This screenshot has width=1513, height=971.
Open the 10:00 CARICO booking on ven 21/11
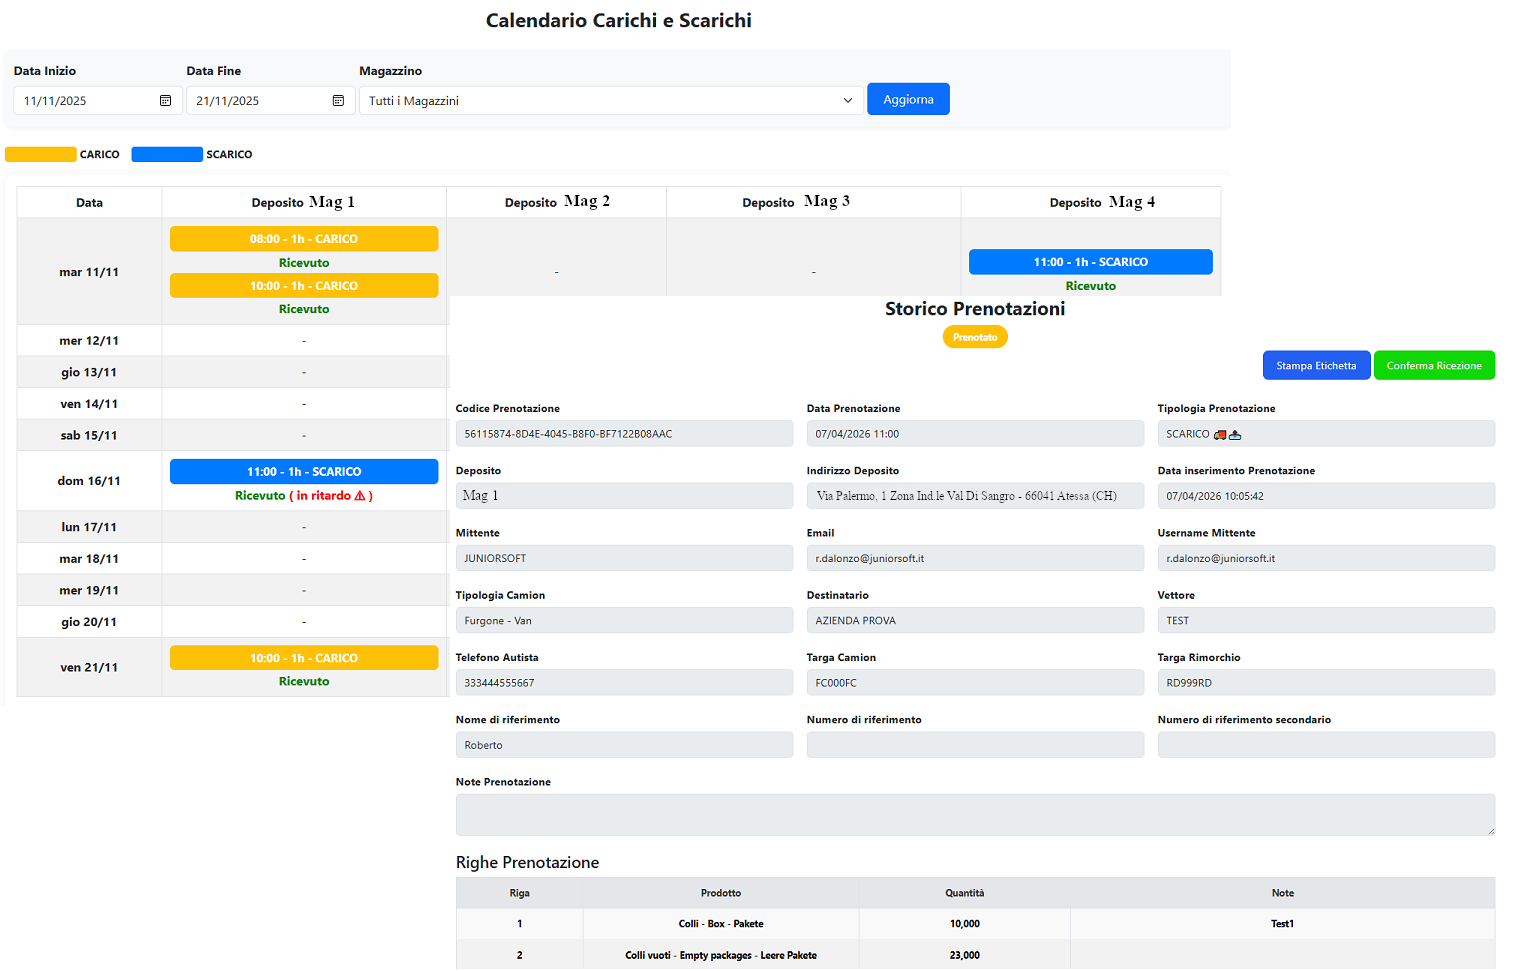pos(304,658)
